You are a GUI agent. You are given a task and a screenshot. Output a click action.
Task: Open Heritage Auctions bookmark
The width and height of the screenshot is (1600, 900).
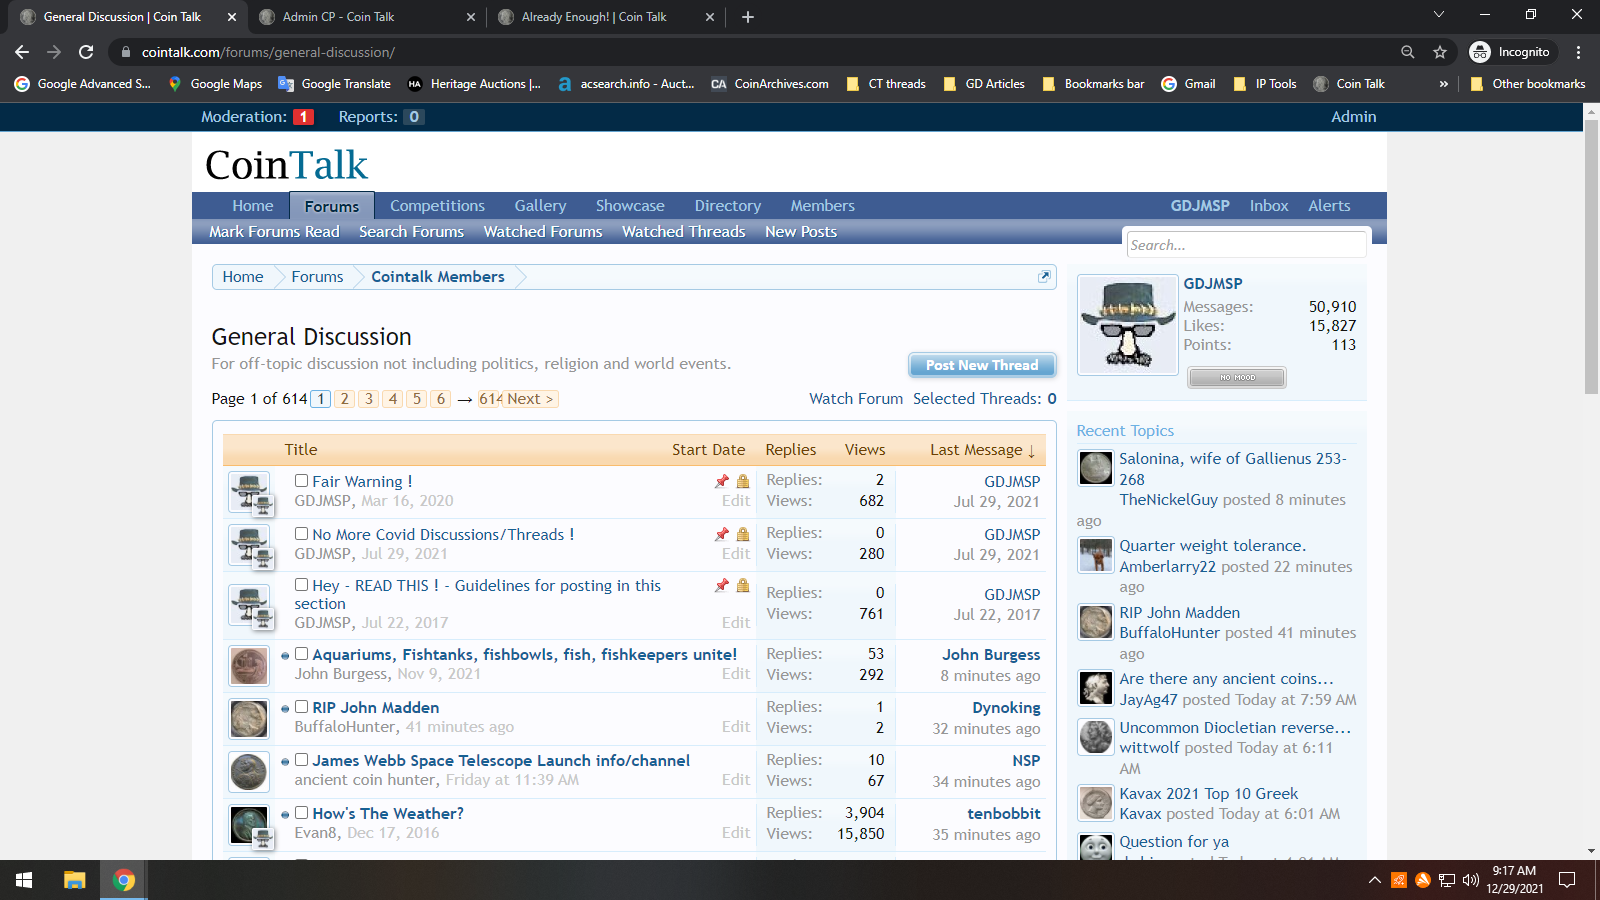[474, 84]
